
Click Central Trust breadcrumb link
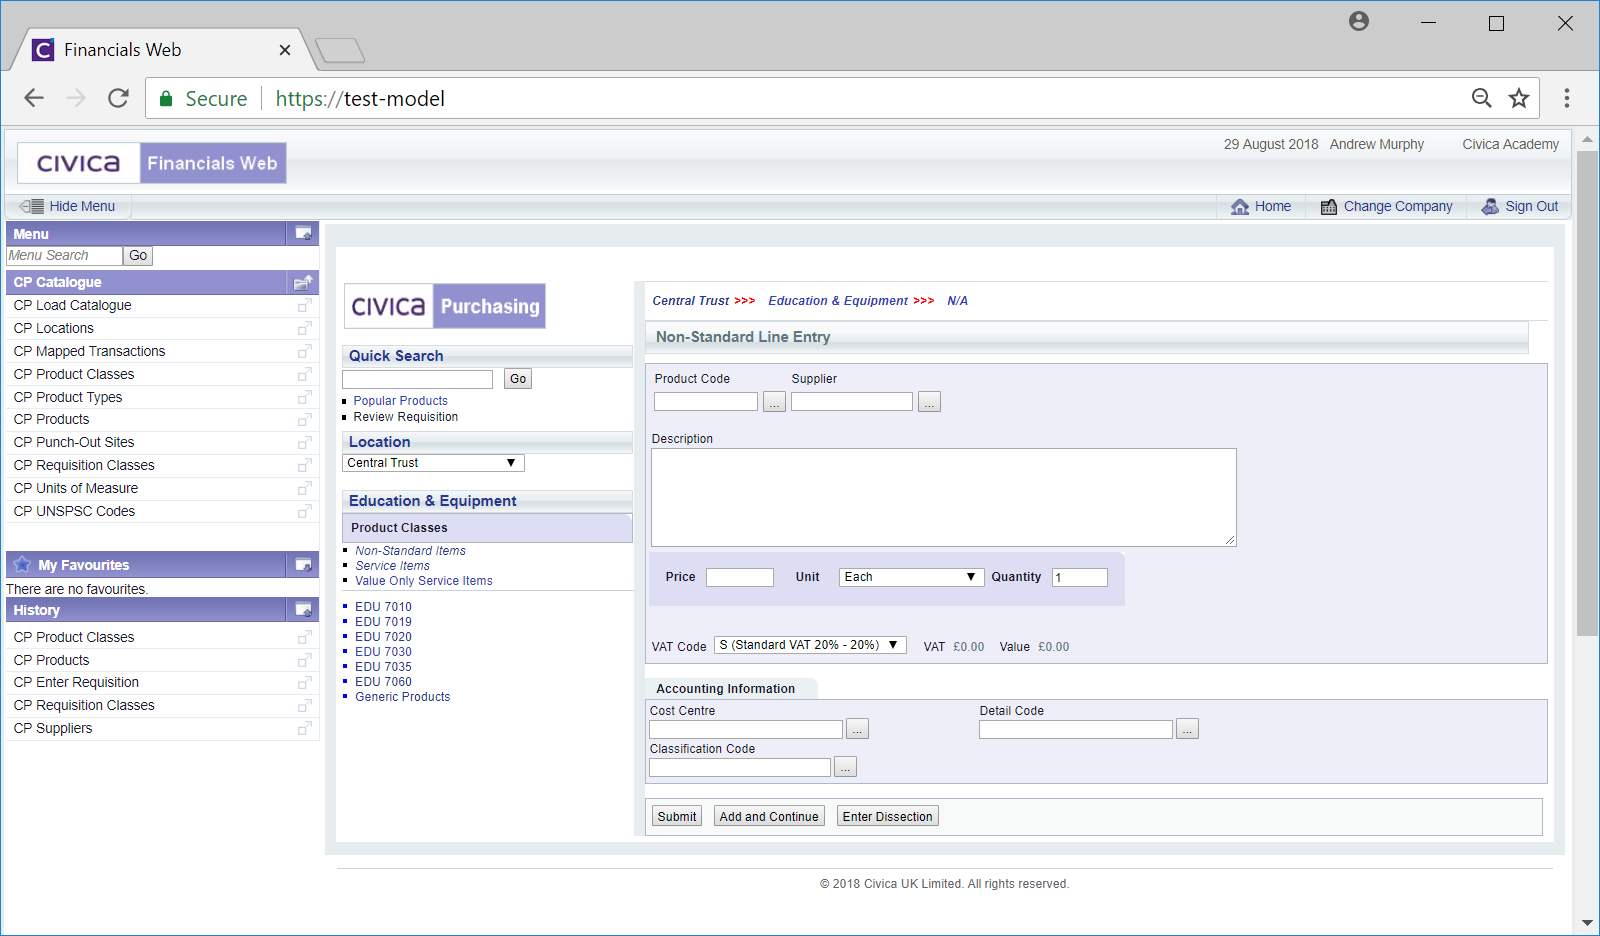click(x=691, y=301)
